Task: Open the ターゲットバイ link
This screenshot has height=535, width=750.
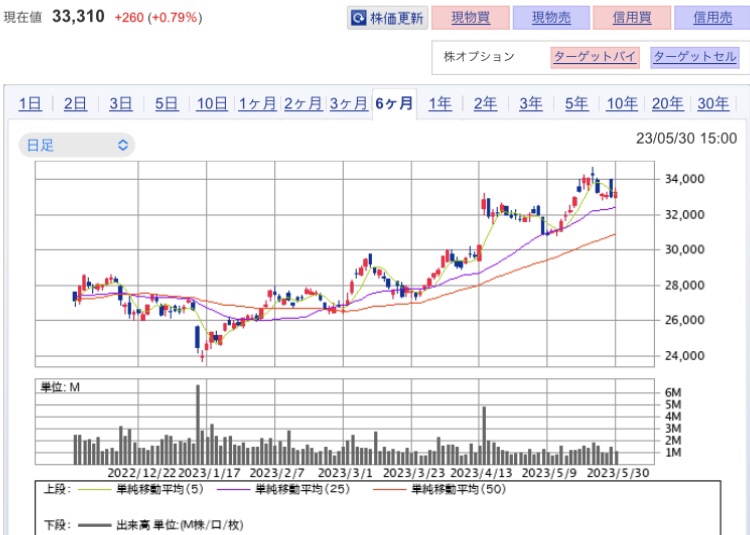Action: pyautogui.click(x=595, y=57)
